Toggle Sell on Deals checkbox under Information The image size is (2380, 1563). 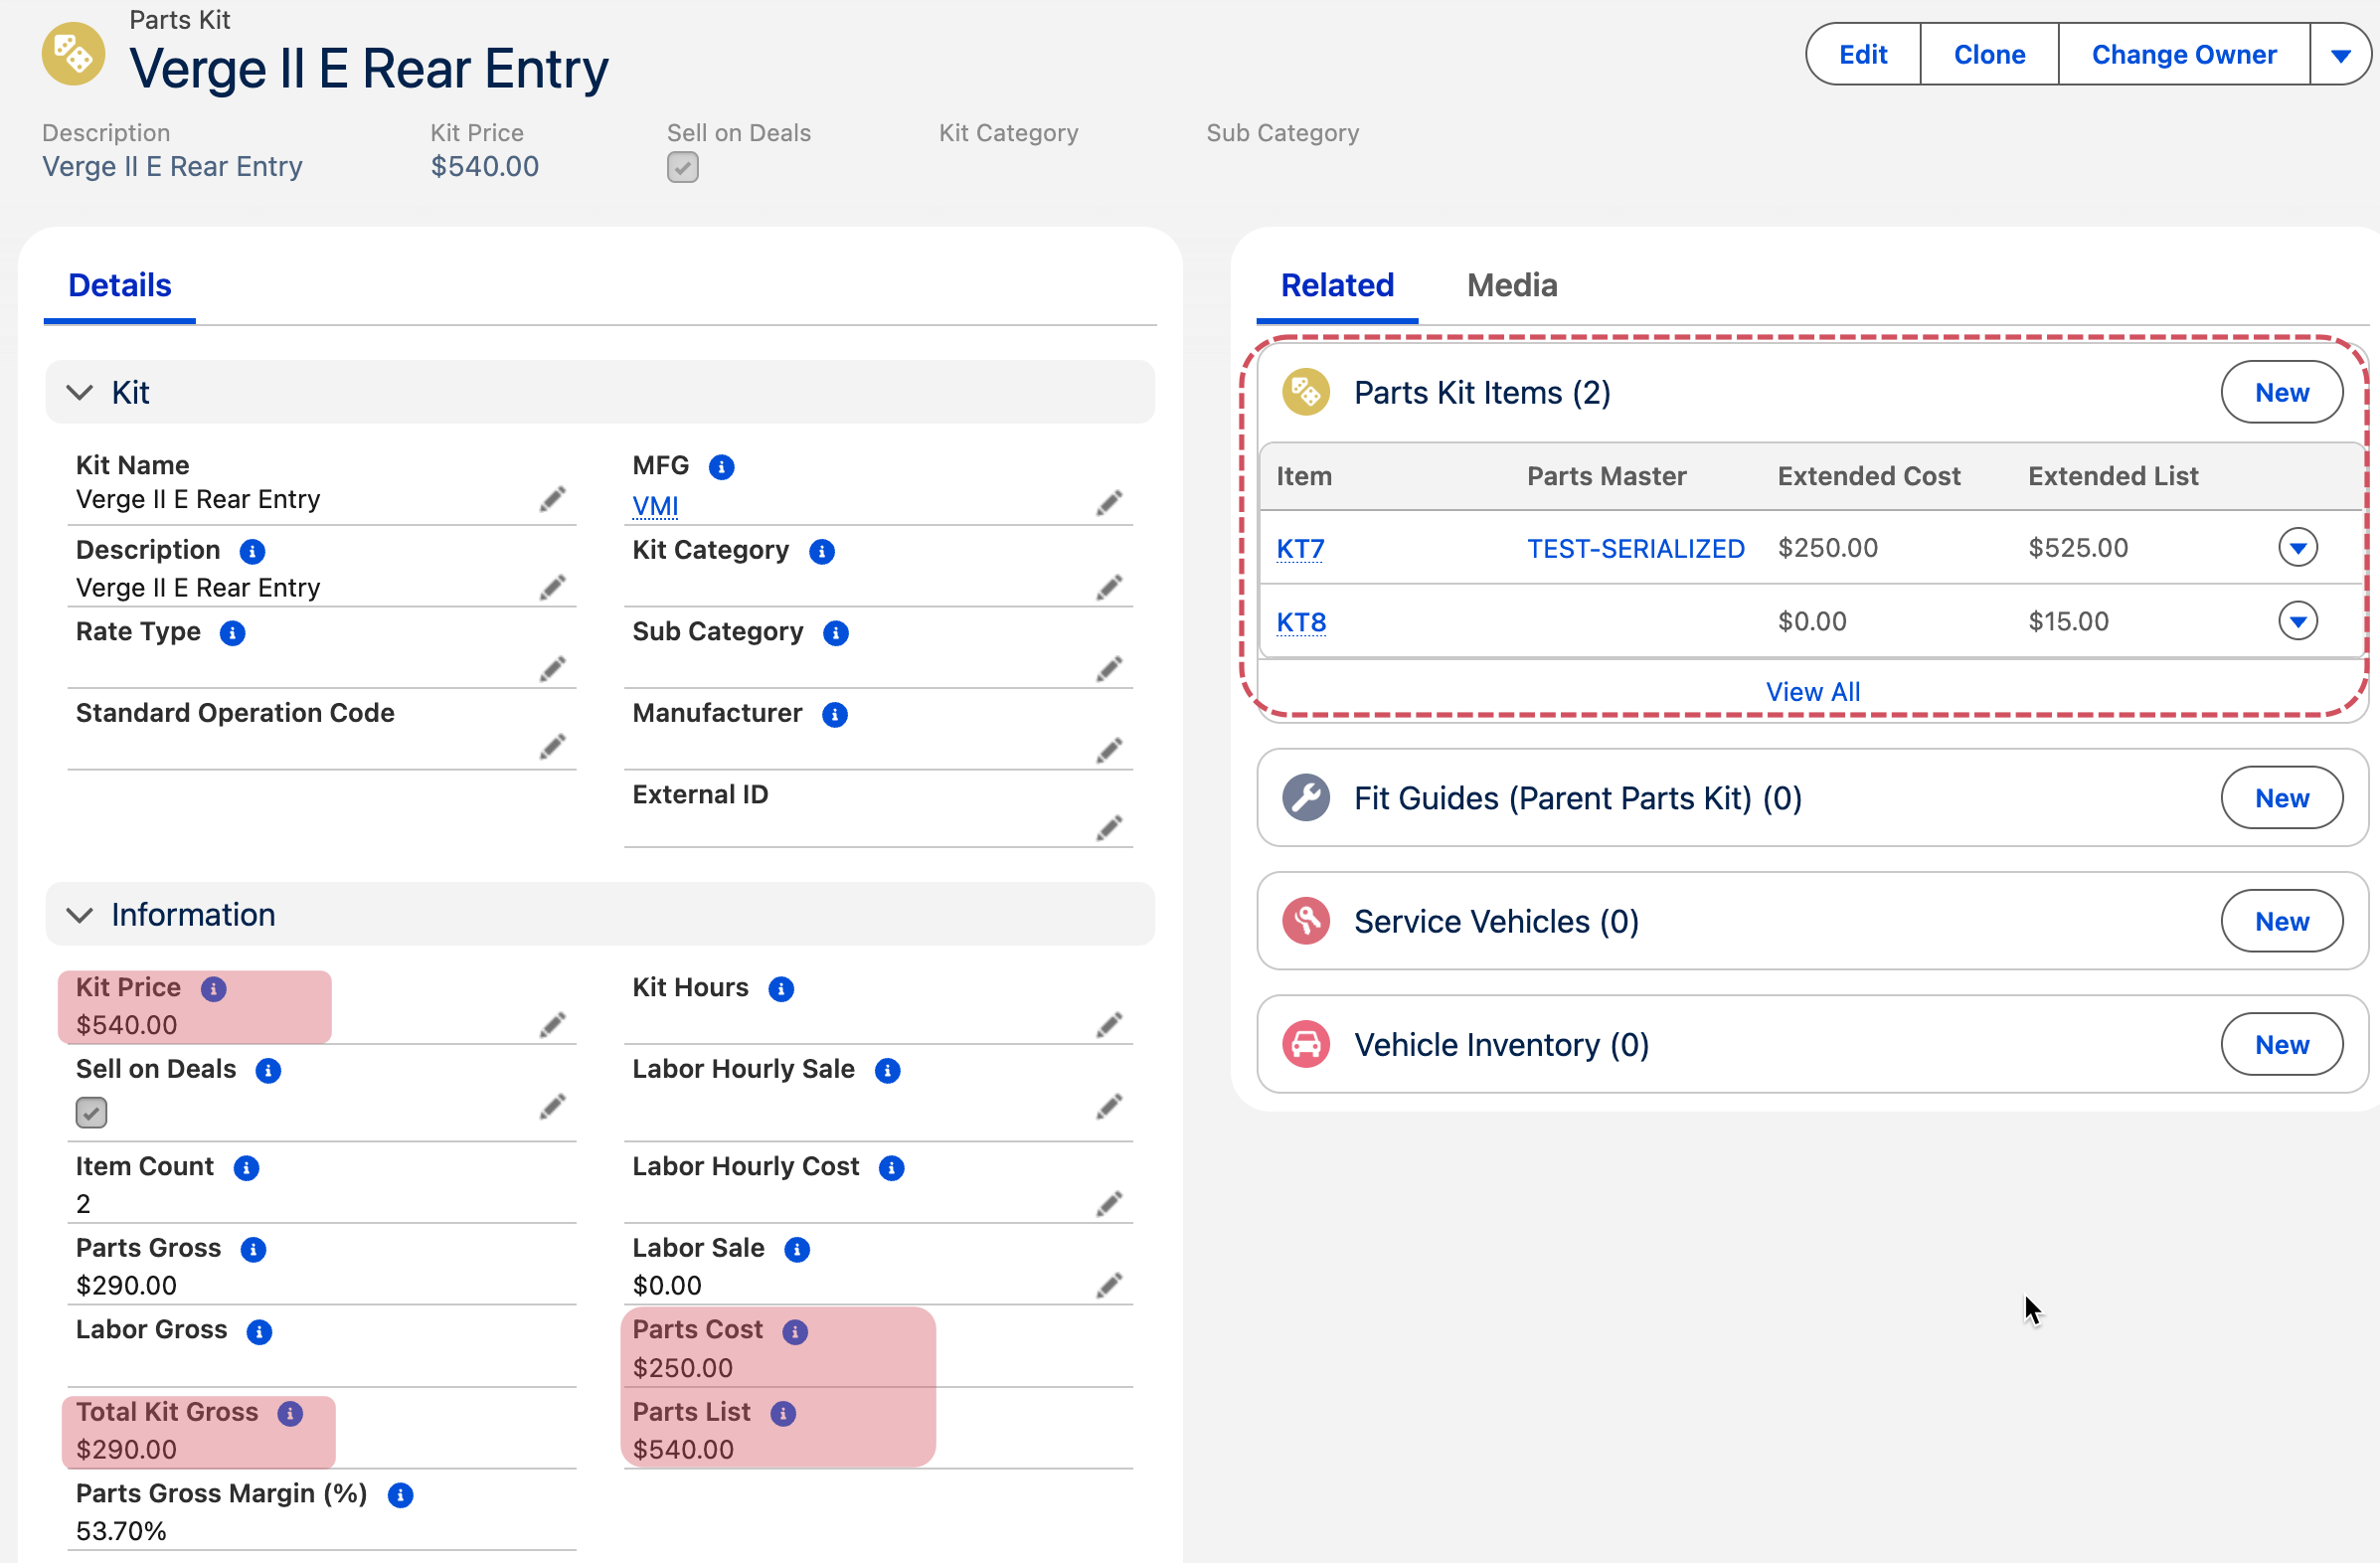[x=92, y=1113]
